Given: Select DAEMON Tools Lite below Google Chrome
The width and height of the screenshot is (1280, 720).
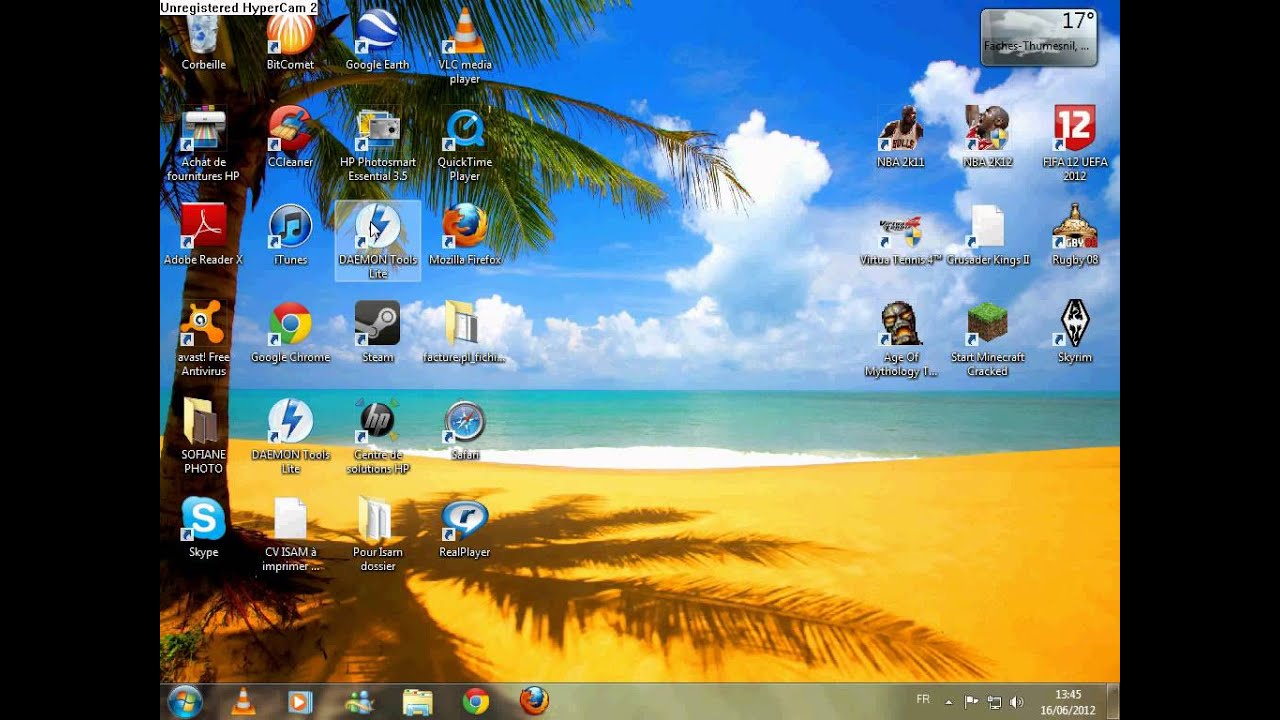Looking at the screenshot, I should (290, 435).
